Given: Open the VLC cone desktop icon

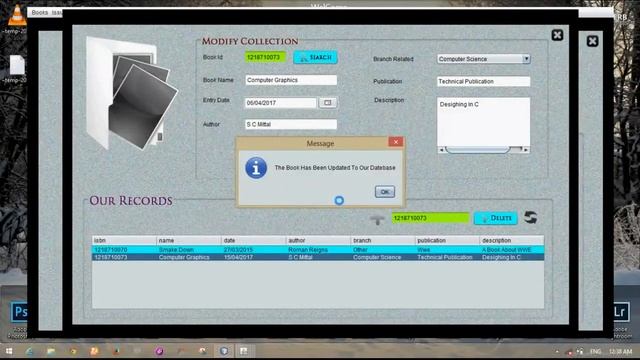Looking at the screenshot, I should point(16,16).
